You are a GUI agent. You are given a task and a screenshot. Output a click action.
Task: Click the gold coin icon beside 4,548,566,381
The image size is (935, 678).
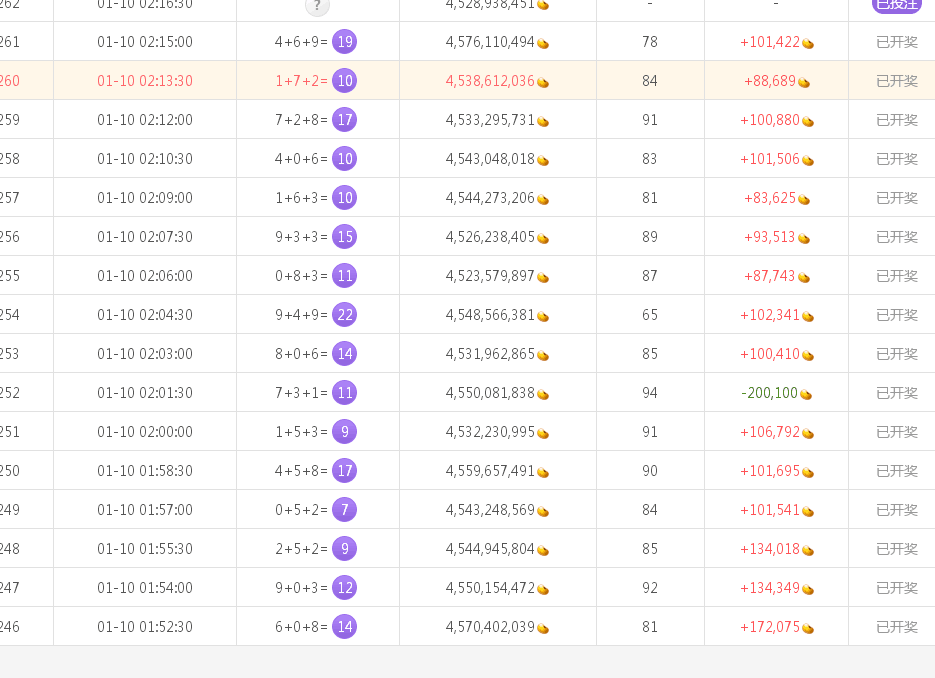[x=543, y=316]
